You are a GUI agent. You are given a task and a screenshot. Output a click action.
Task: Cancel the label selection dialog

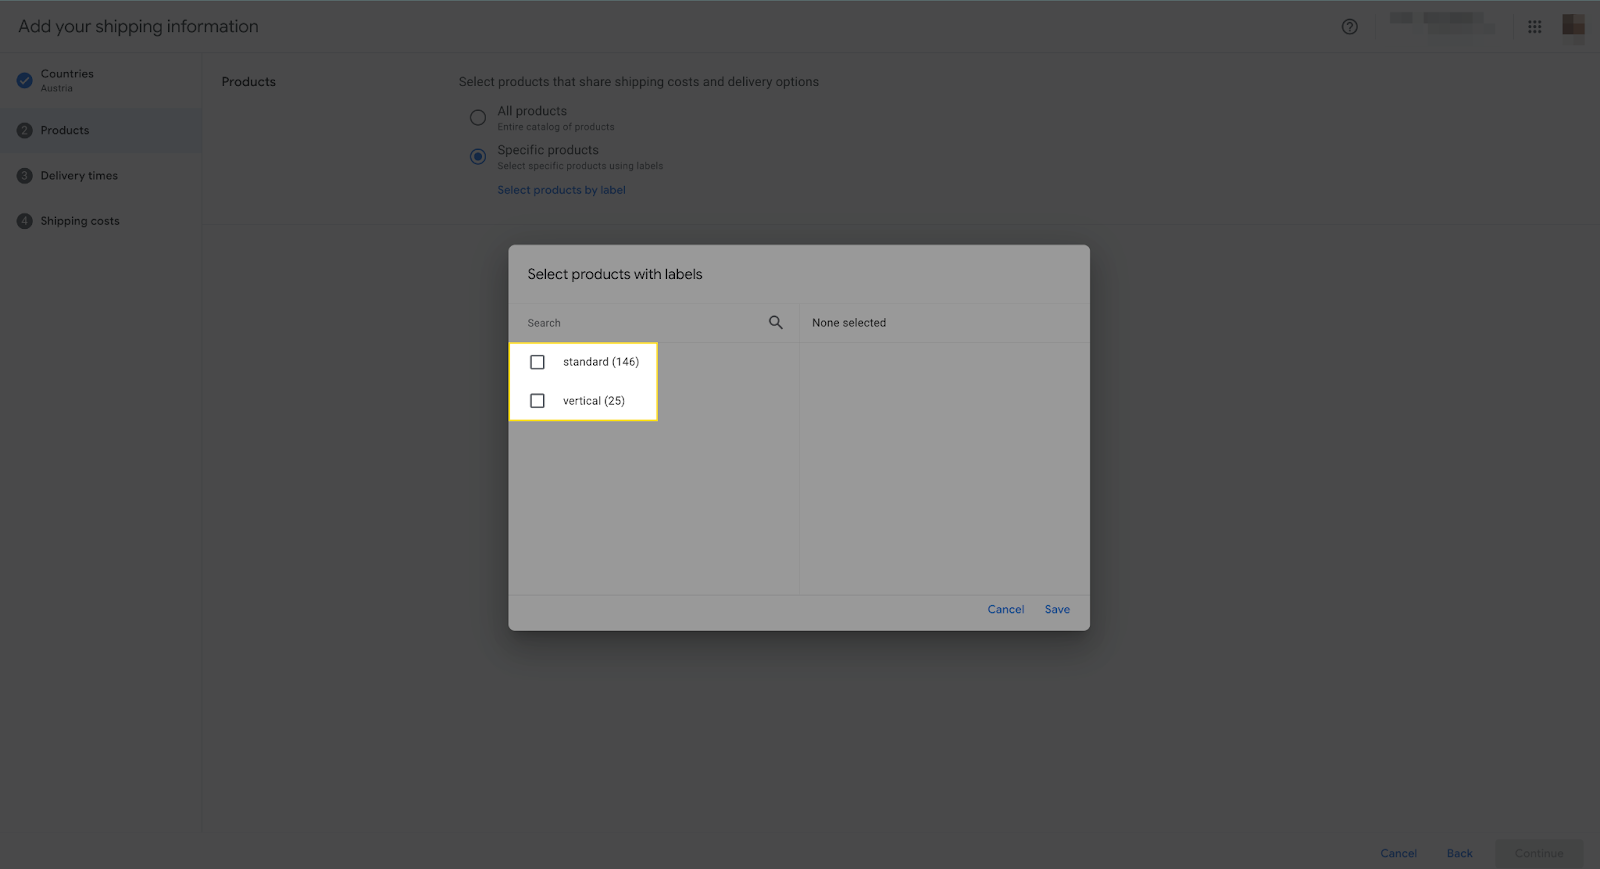(1005, 609)
